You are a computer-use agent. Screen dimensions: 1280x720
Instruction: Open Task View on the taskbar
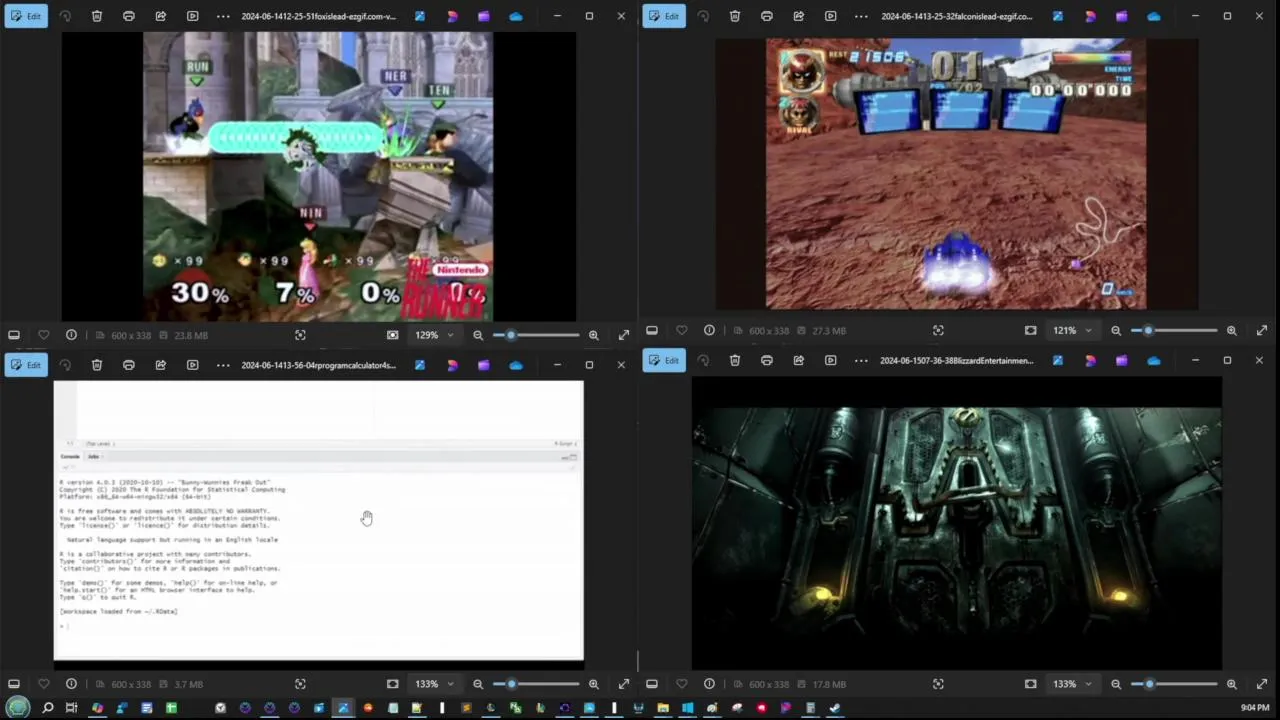71,708
